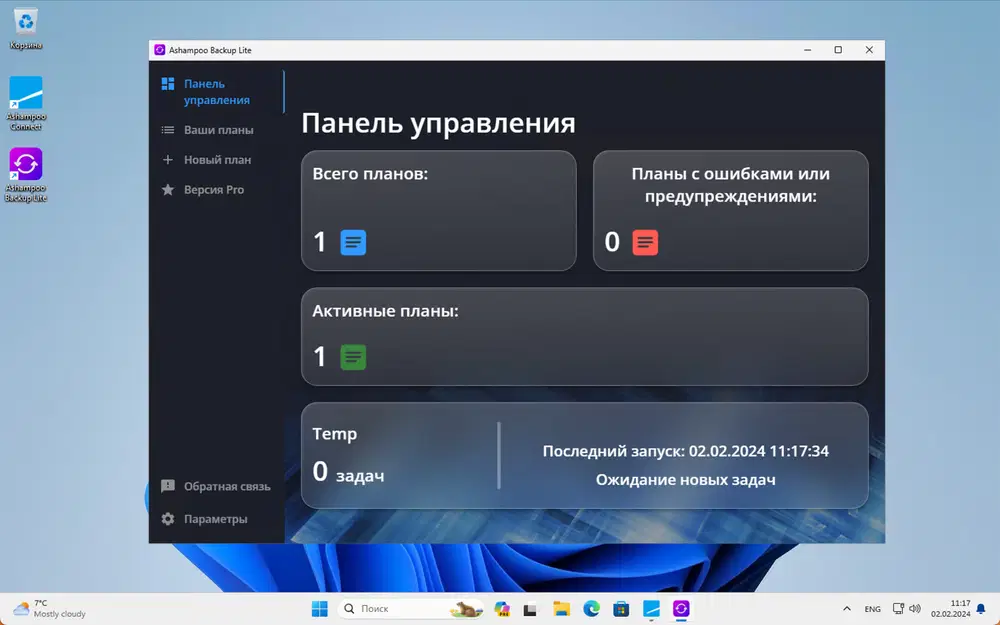
Task: Click the dashboard grid icon beside Панель управления
Action: pos(168,84)
